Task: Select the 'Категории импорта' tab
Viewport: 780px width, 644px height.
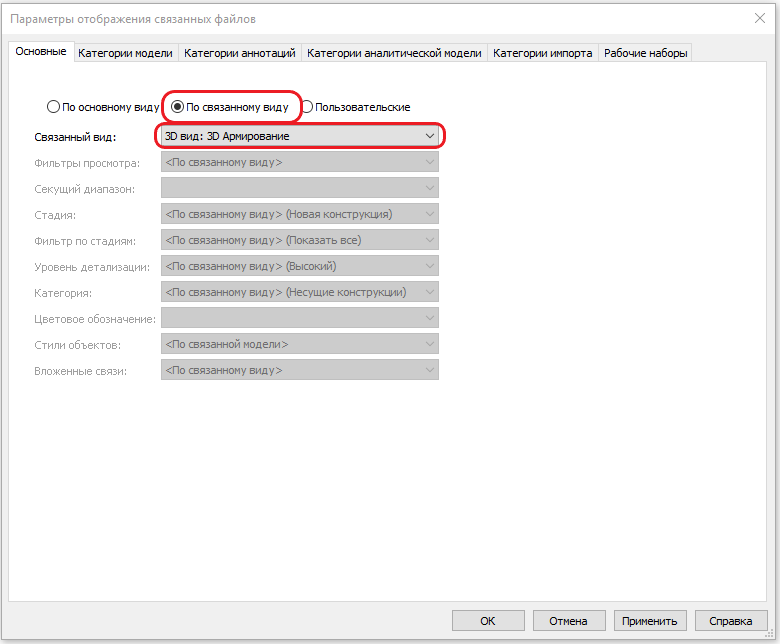Action: (x=542, y=53)
